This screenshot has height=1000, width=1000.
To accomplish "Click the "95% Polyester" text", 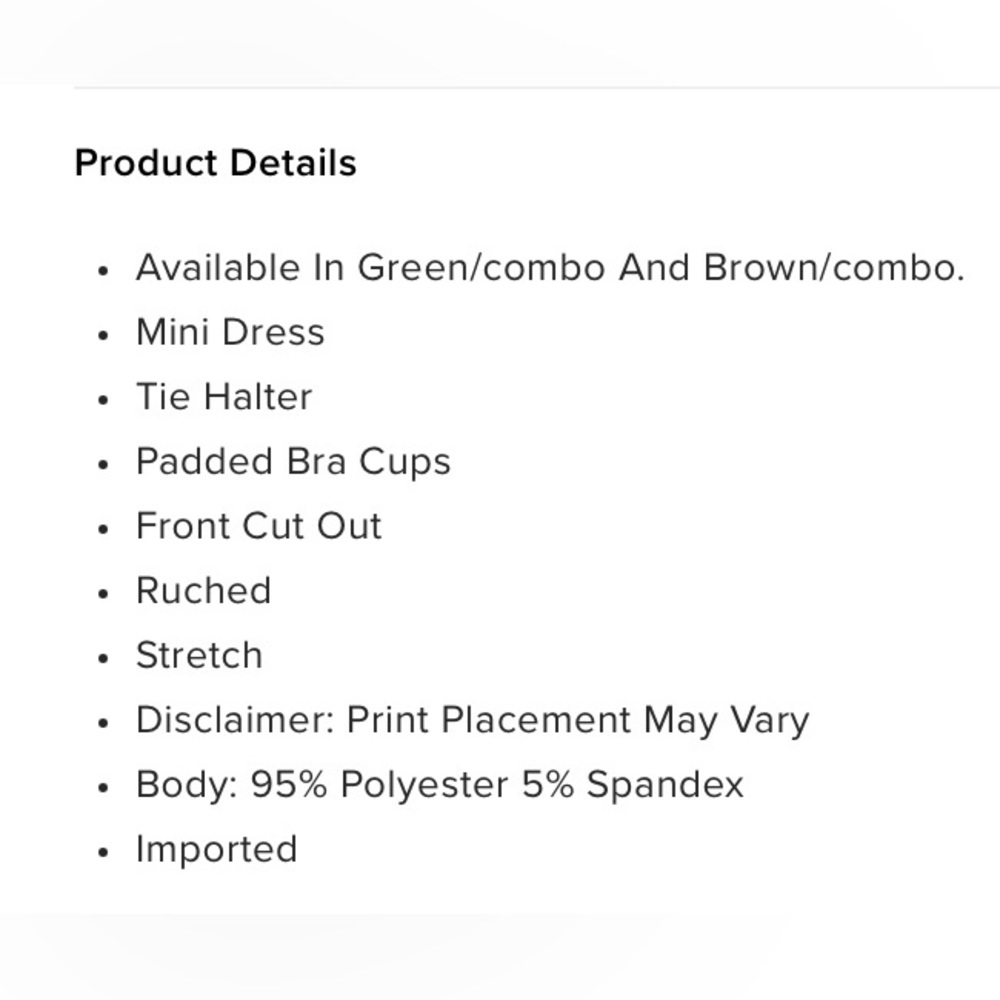I will pos(380,785).
